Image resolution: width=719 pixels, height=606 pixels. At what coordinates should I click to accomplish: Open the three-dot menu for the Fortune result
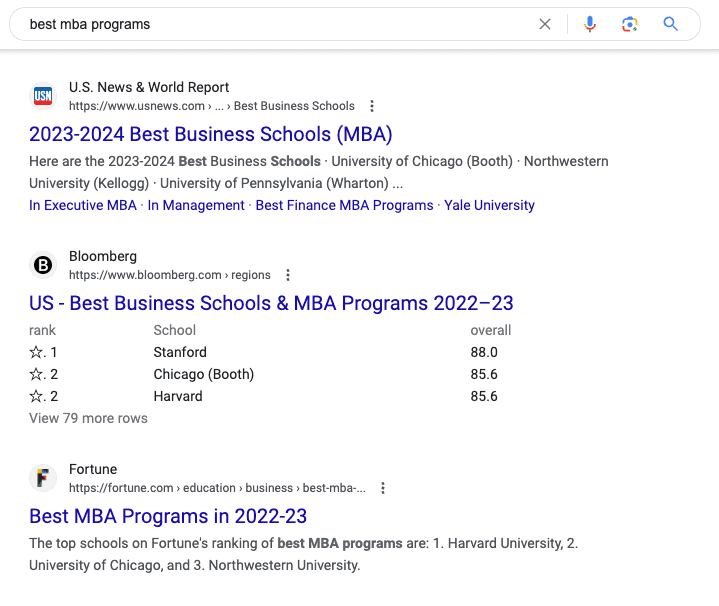383,488
